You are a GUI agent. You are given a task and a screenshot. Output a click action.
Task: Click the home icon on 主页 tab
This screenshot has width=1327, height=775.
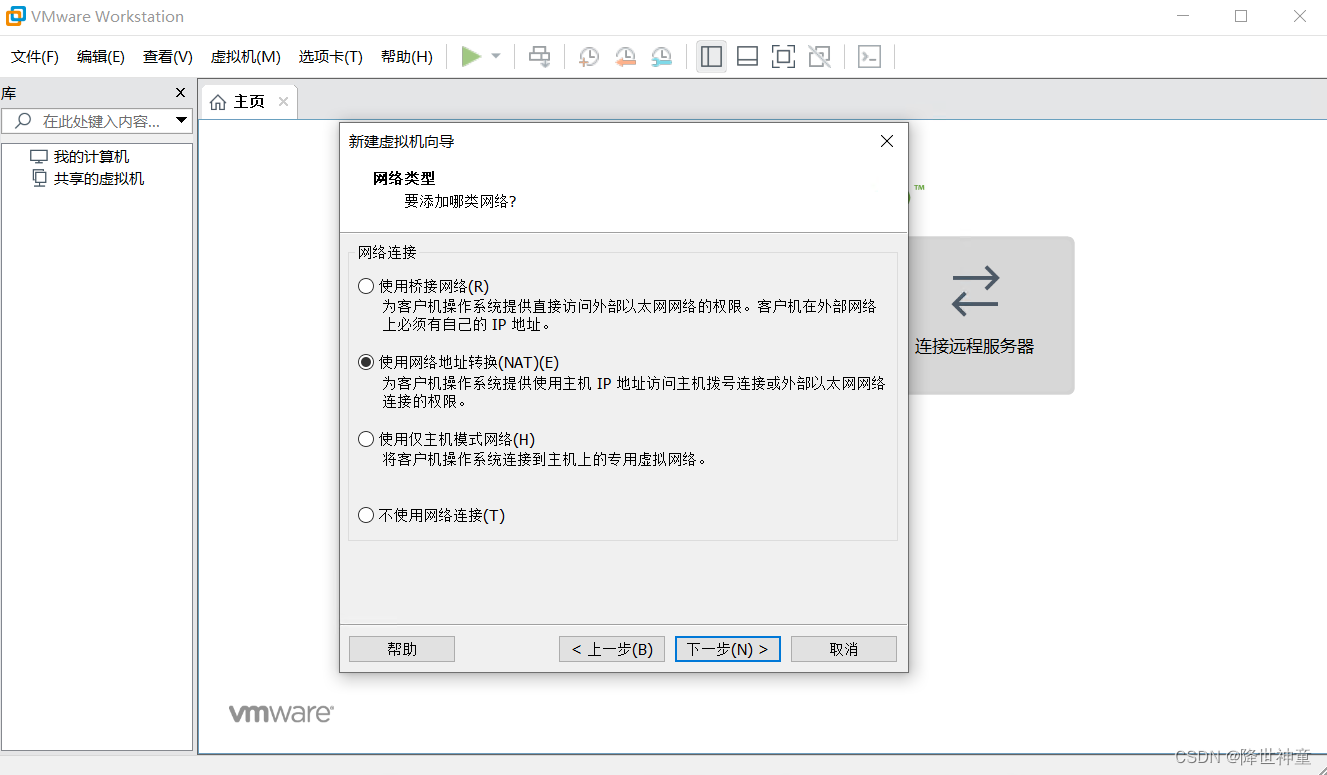tap(218, 102)
